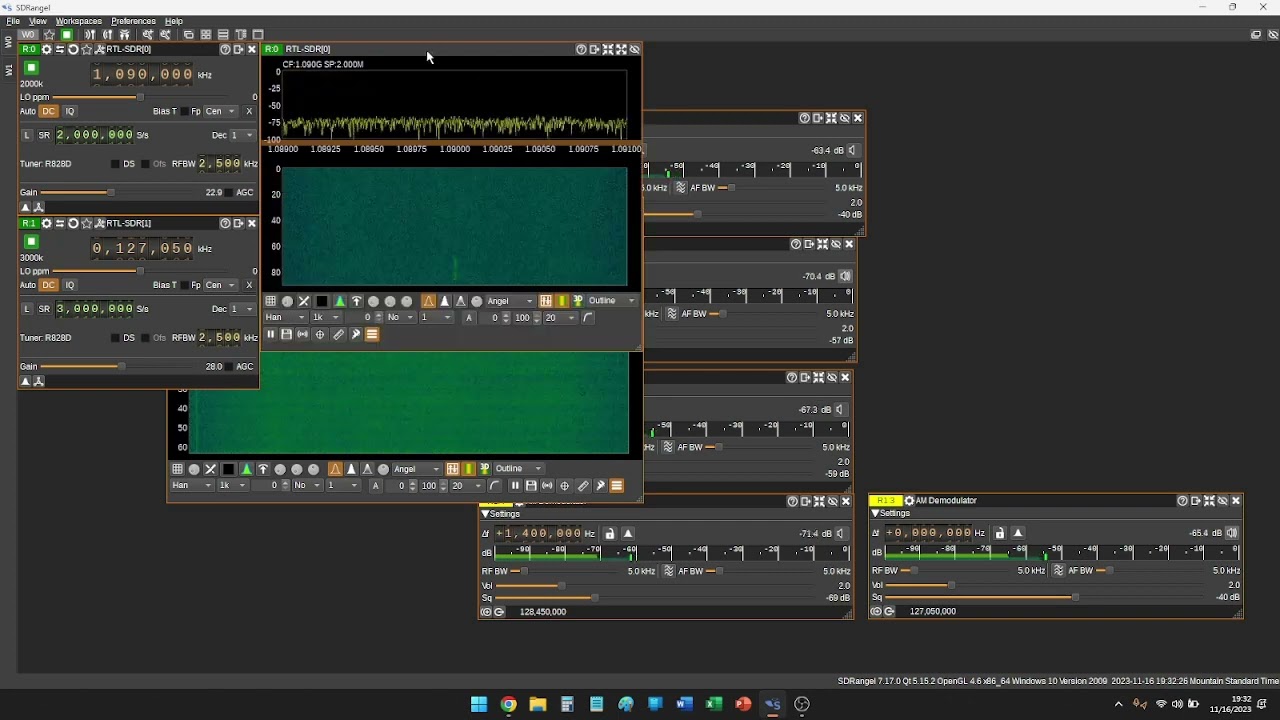
Task: Collapse Settings in the R1:3 AM Demodulator
Action: click(890, 513)
